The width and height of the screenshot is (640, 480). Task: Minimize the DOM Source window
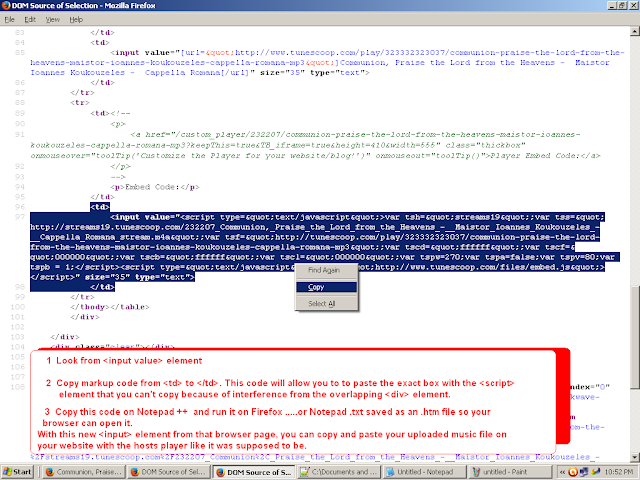[612, 5]
